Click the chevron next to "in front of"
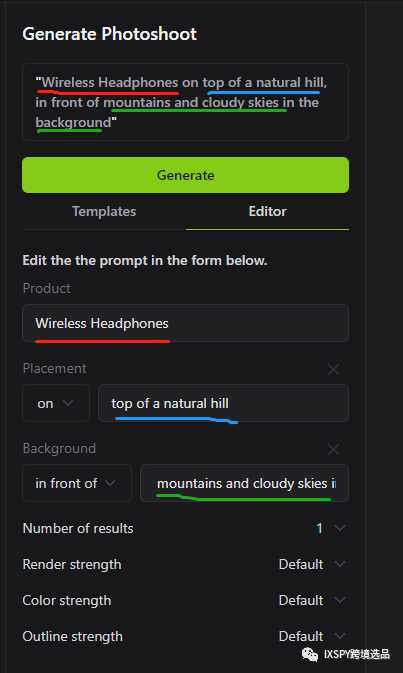403x673 pixels. click(x=110, y=483)
